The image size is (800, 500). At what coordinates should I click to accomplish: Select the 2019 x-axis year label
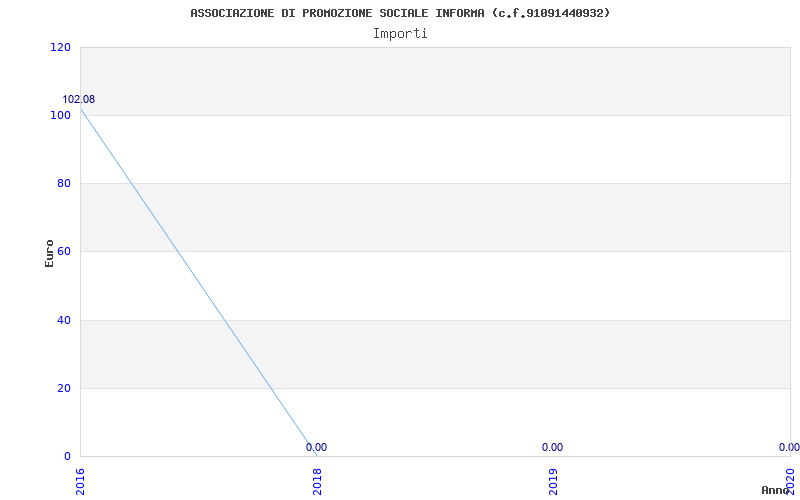553,482
